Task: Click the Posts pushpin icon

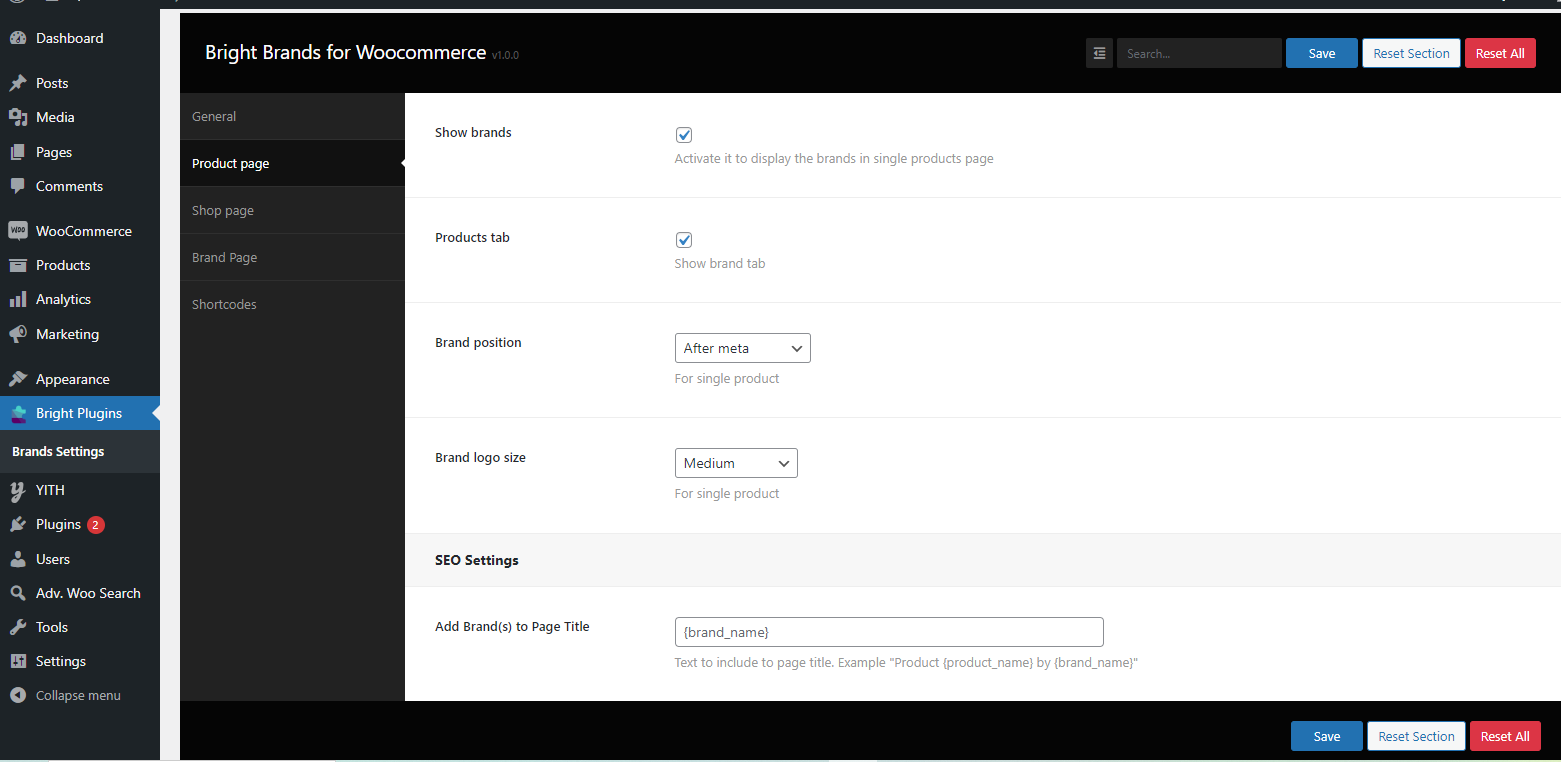Action: [18, 83]
